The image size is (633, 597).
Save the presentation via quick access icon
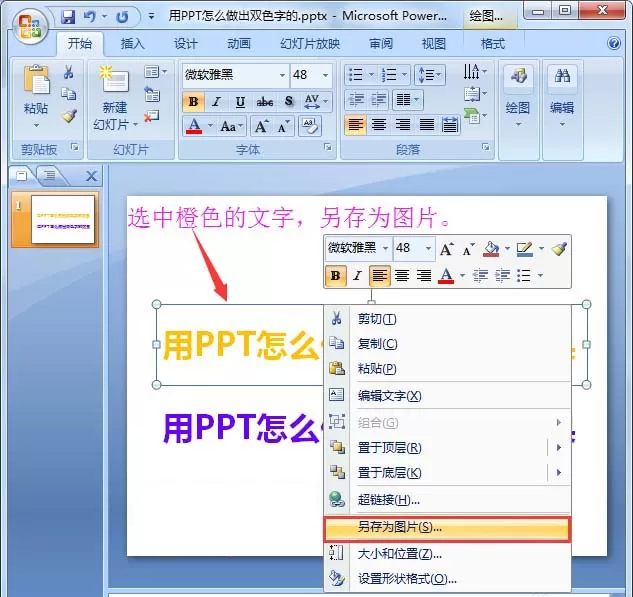click(x=68, y=17)
